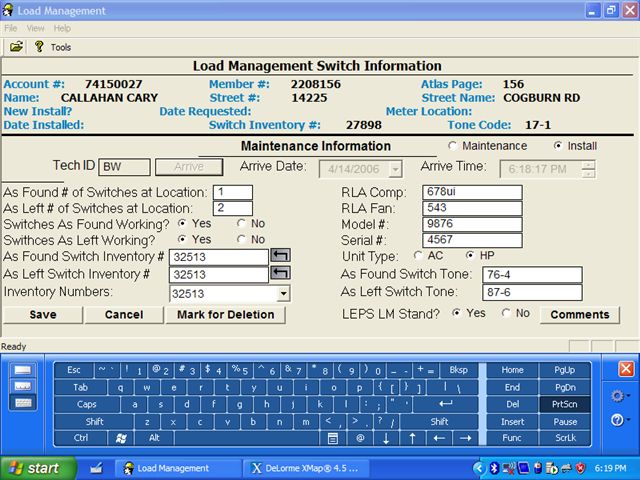Click the Arrive Time spinner arrows
This screenshot has height=480, width=640.
(x=588, y=169)
